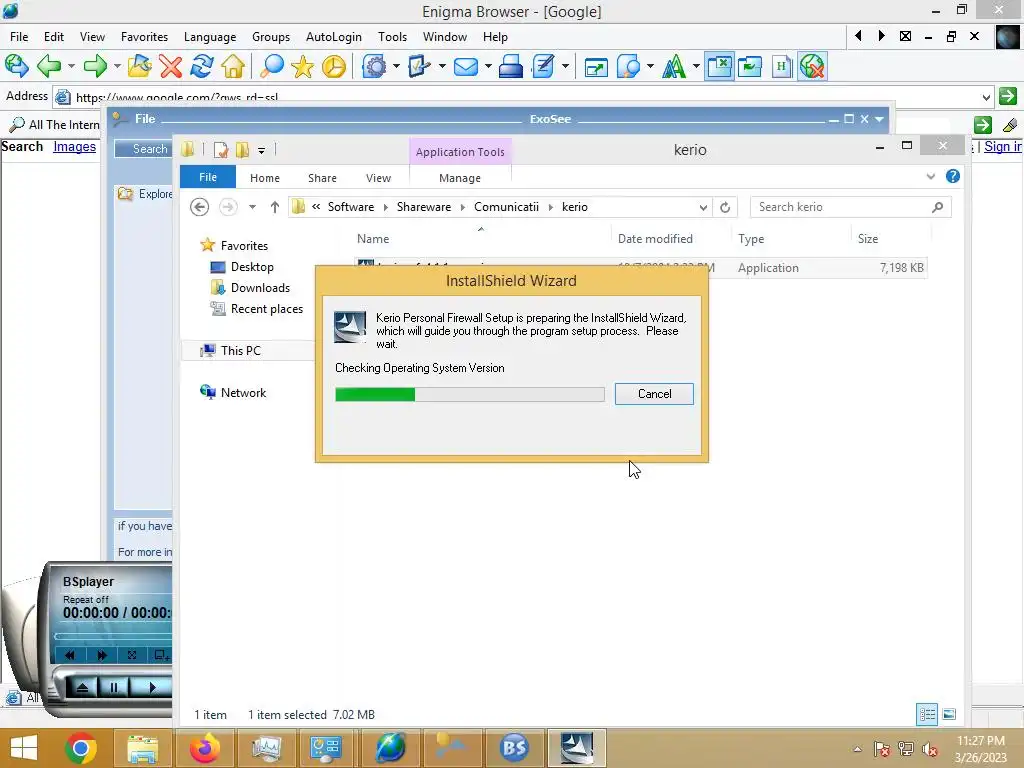Open the AutoLogin menu

point(334,37)
